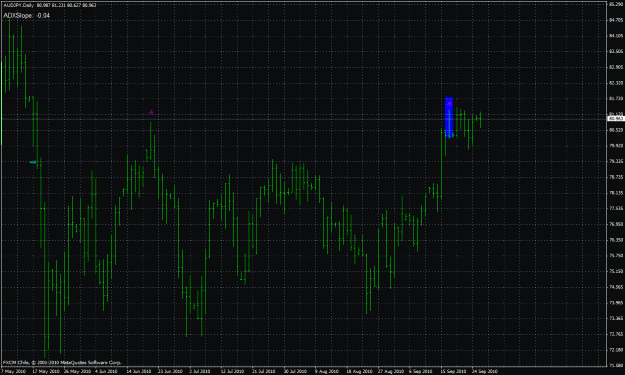Click the 30 Jul 2010 date label
625x375 pixels.
295,371
